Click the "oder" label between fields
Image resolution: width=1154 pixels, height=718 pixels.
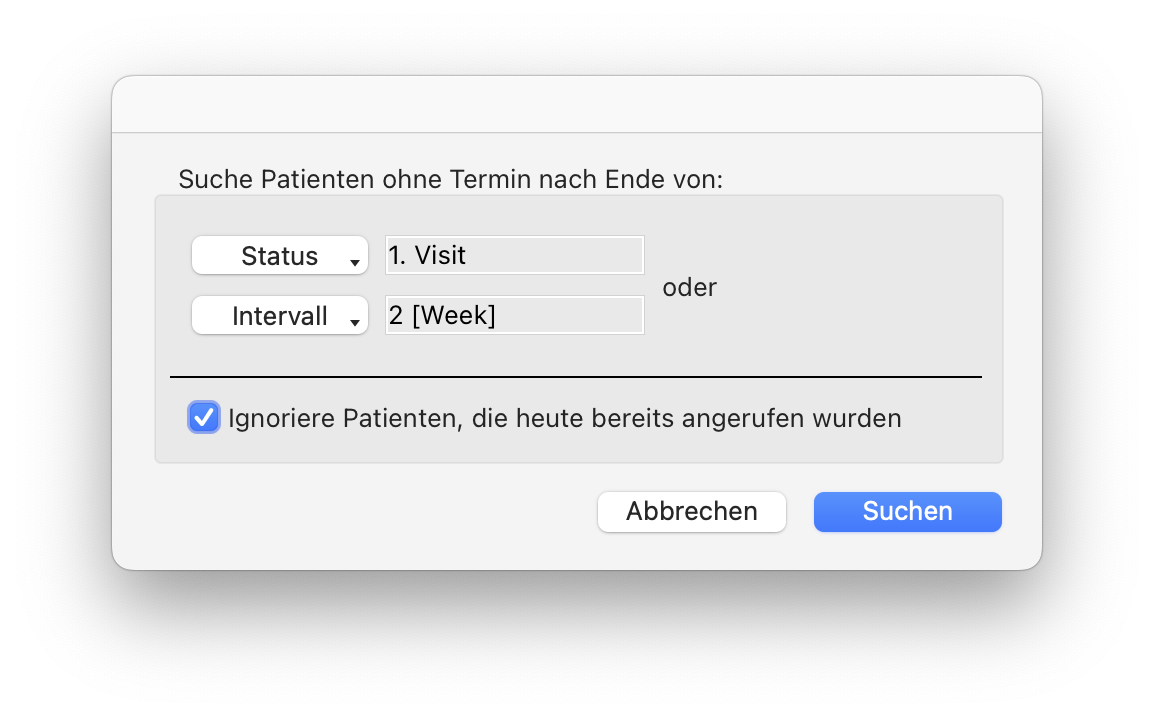click(x=690, y=288)
